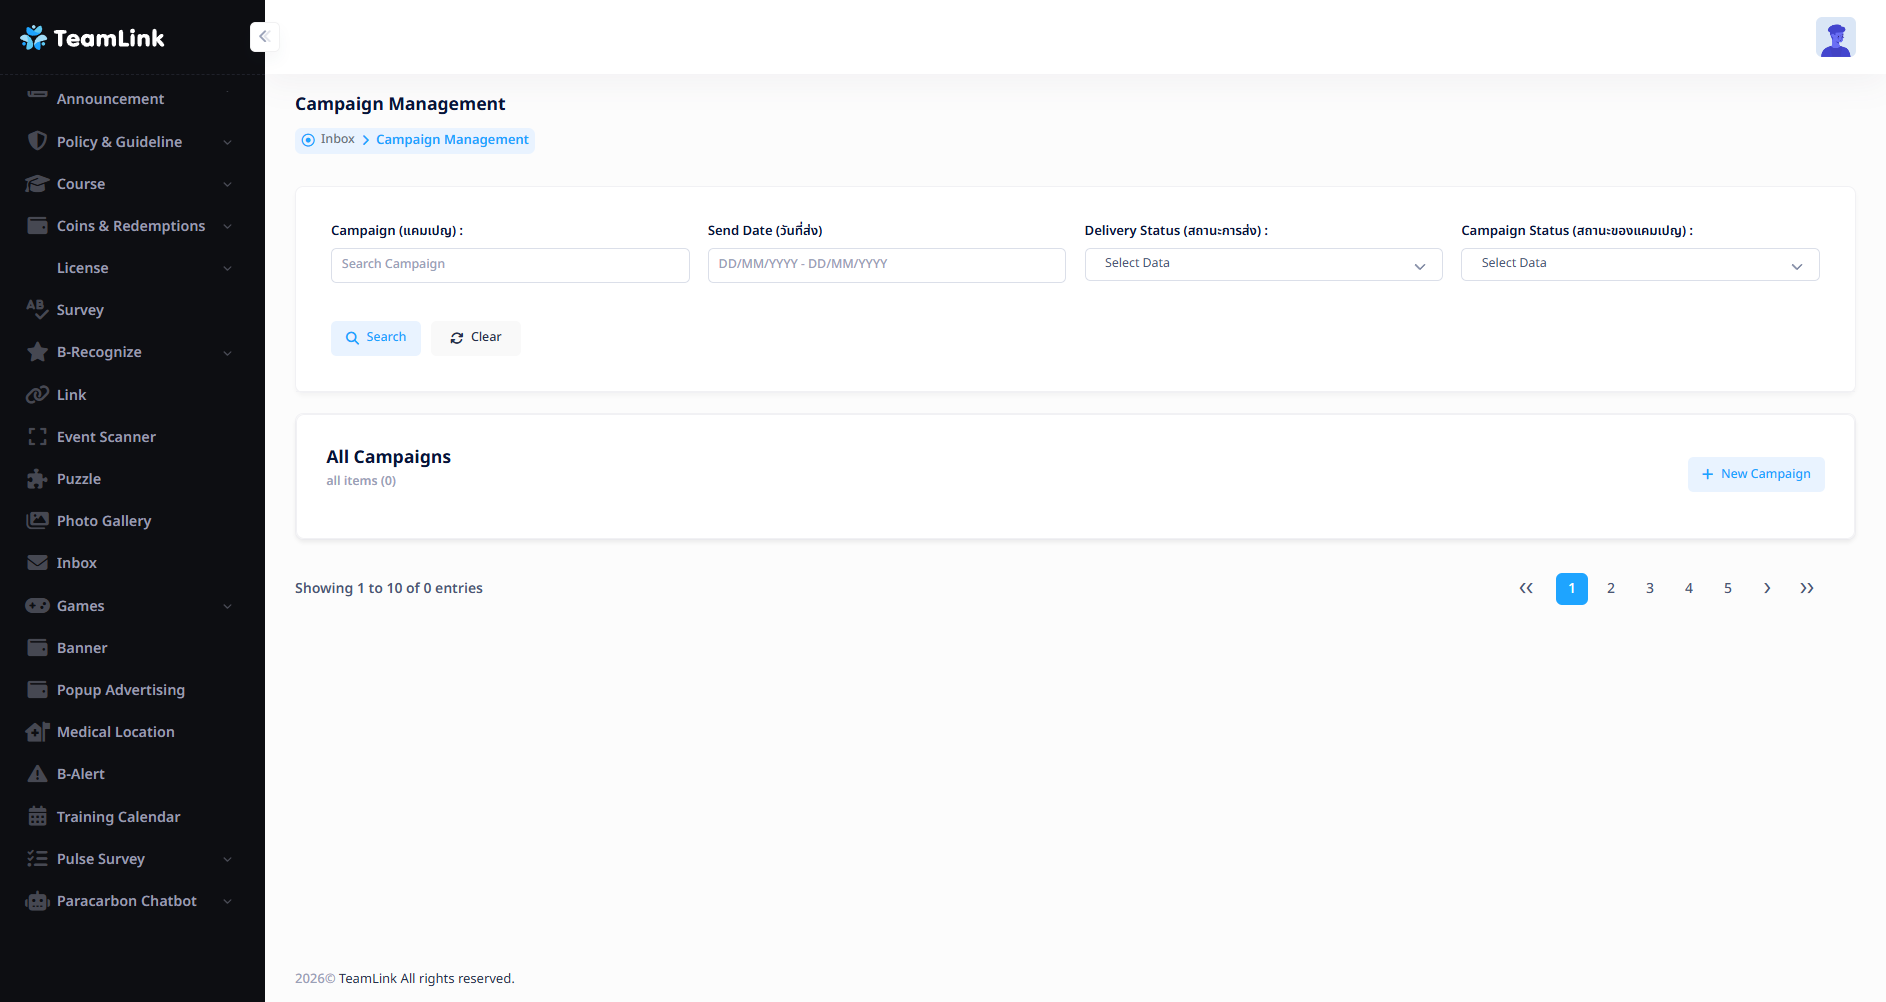The image size is (1886, 1002).
Task: Go to page 3 of results
Action: point(1649,589)
